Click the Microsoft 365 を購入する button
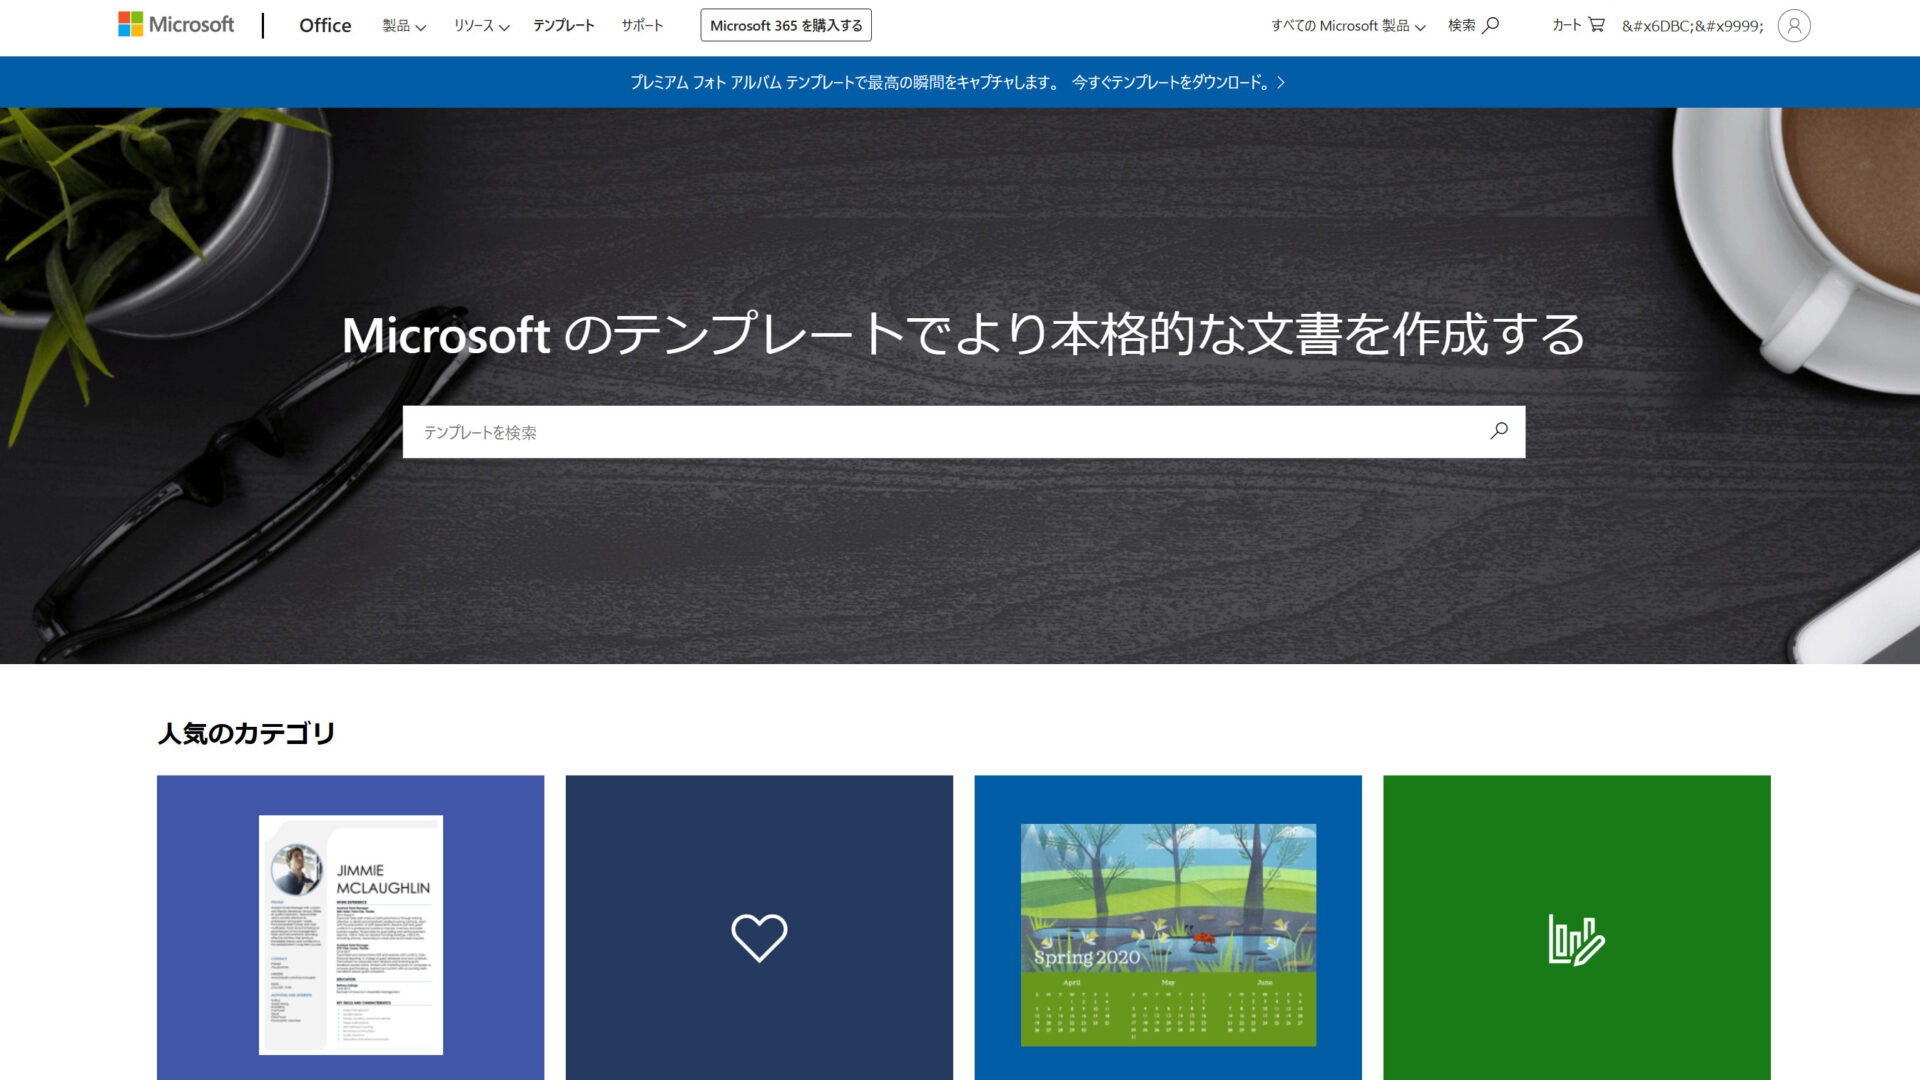 point(785,25)
